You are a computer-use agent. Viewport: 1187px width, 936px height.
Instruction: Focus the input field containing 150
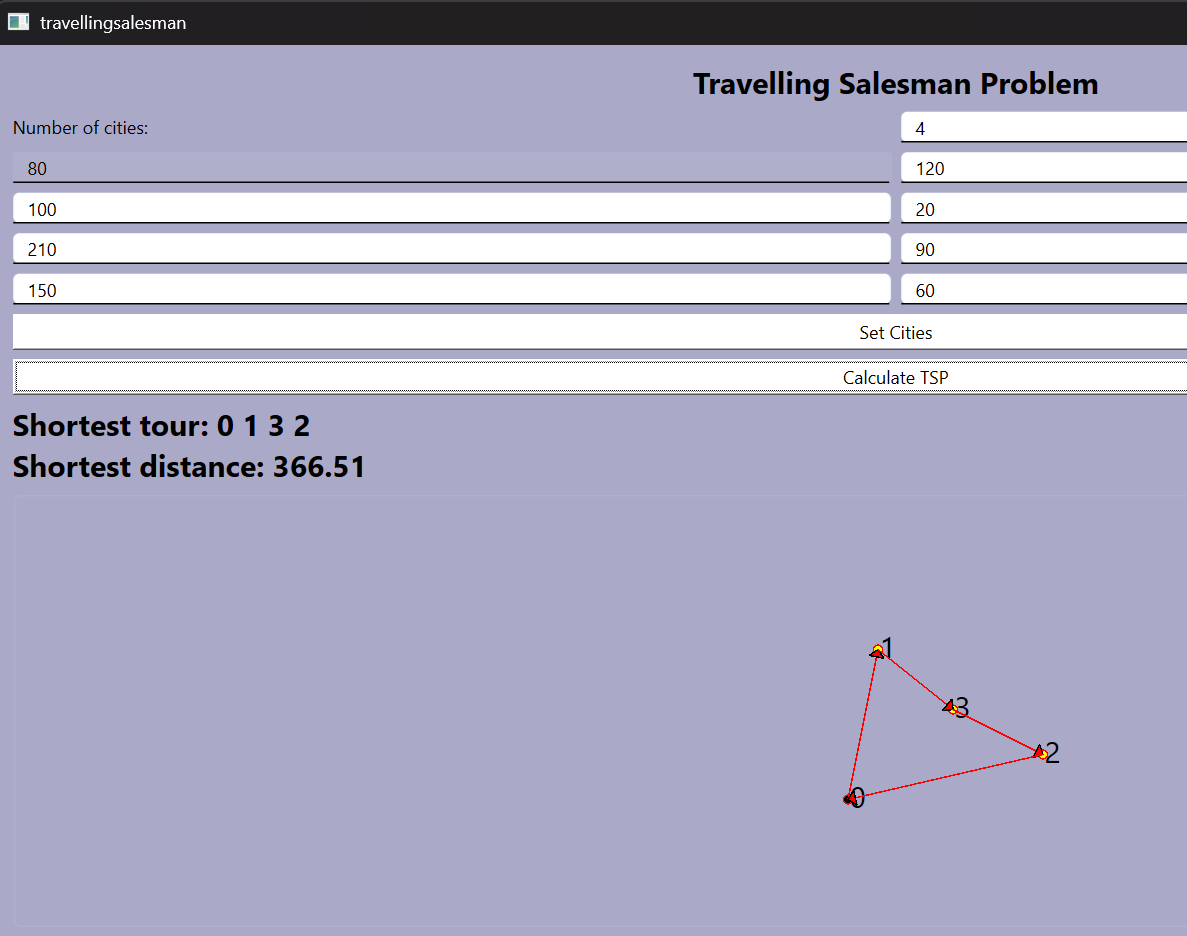451,289
